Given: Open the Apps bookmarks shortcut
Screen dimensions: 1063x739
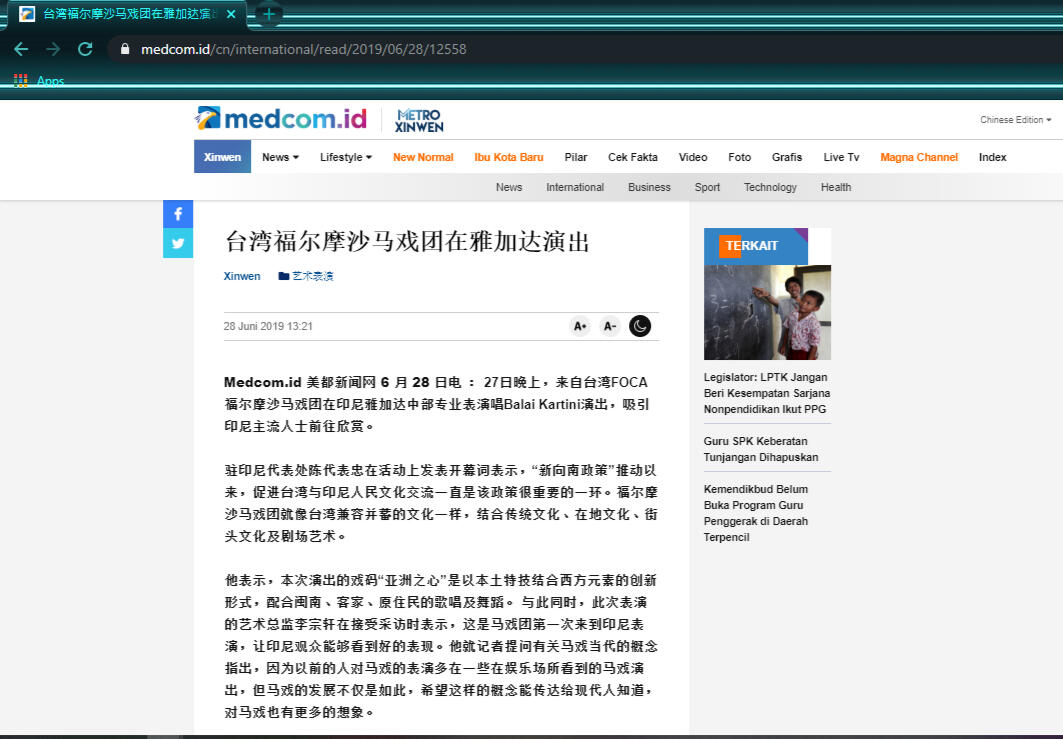Looking at the screenshot, I should [39, 81].
